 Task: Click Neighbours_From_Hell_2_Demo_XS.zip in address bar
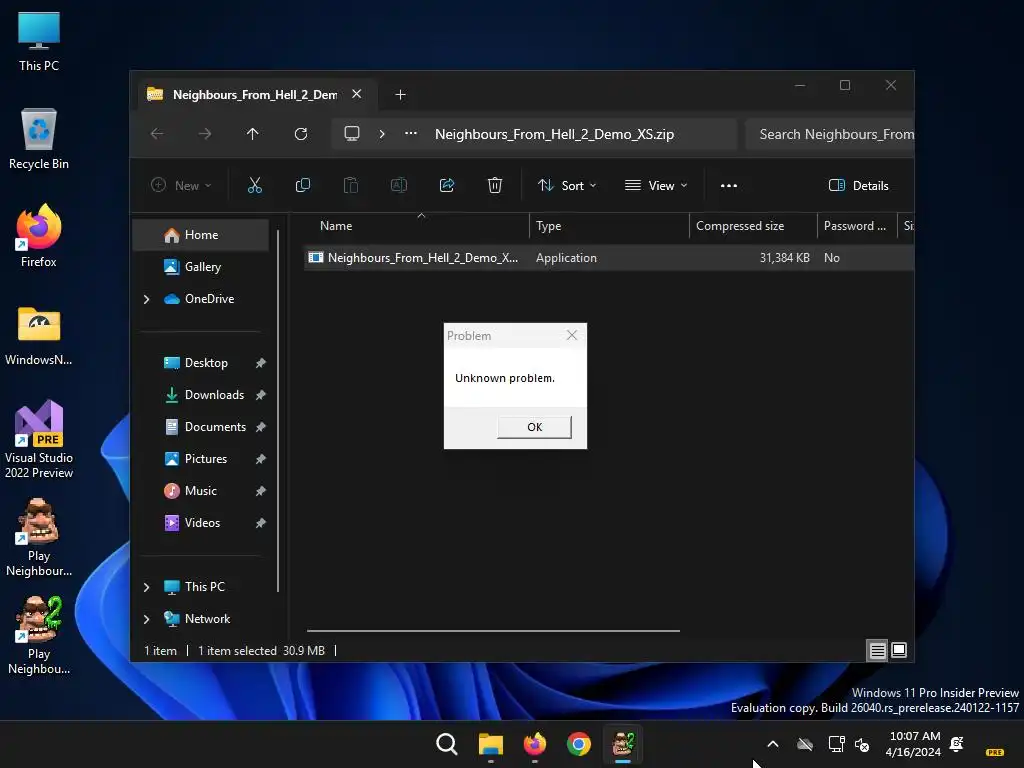pos(554,134)
